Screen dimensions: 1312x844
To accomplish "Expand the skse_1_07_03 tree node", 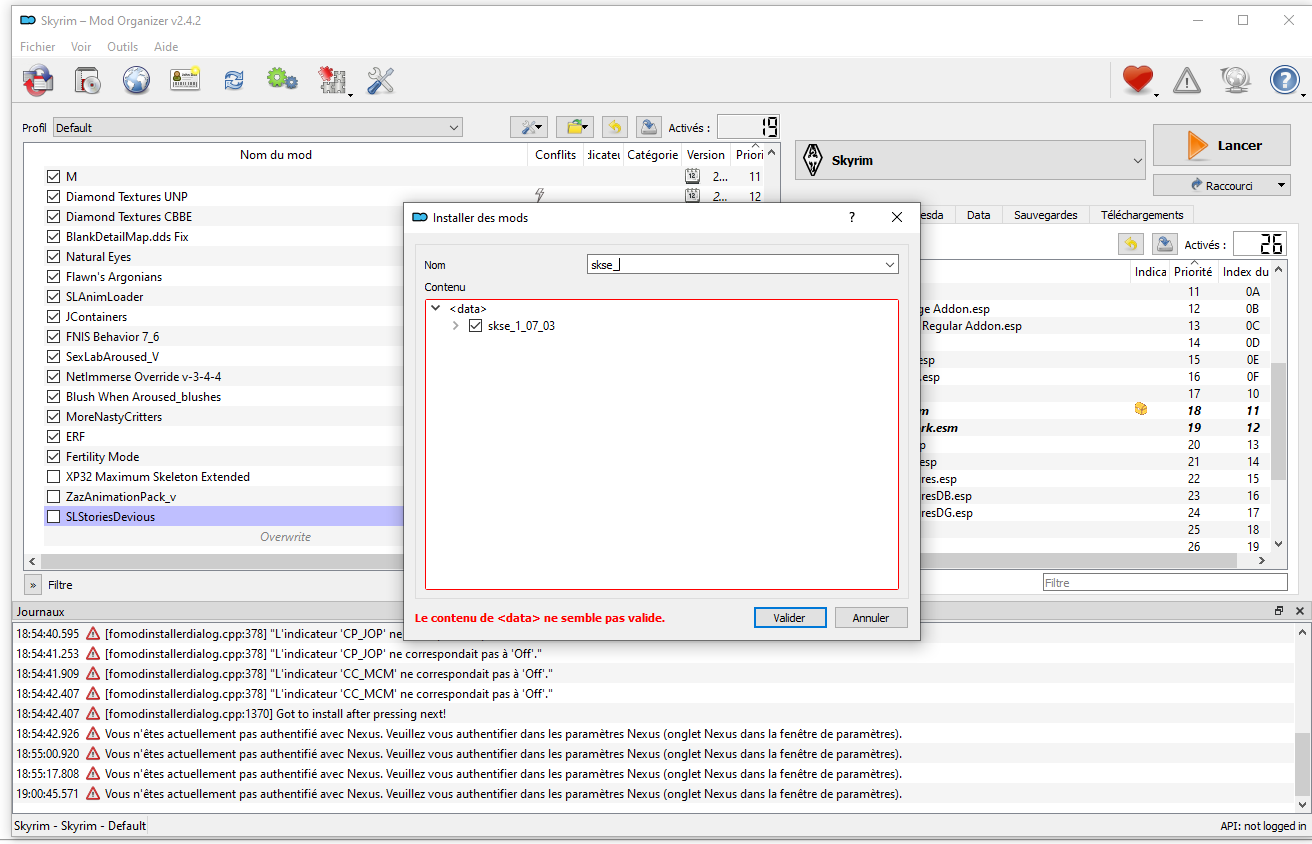I will click(x=456, y=326).
